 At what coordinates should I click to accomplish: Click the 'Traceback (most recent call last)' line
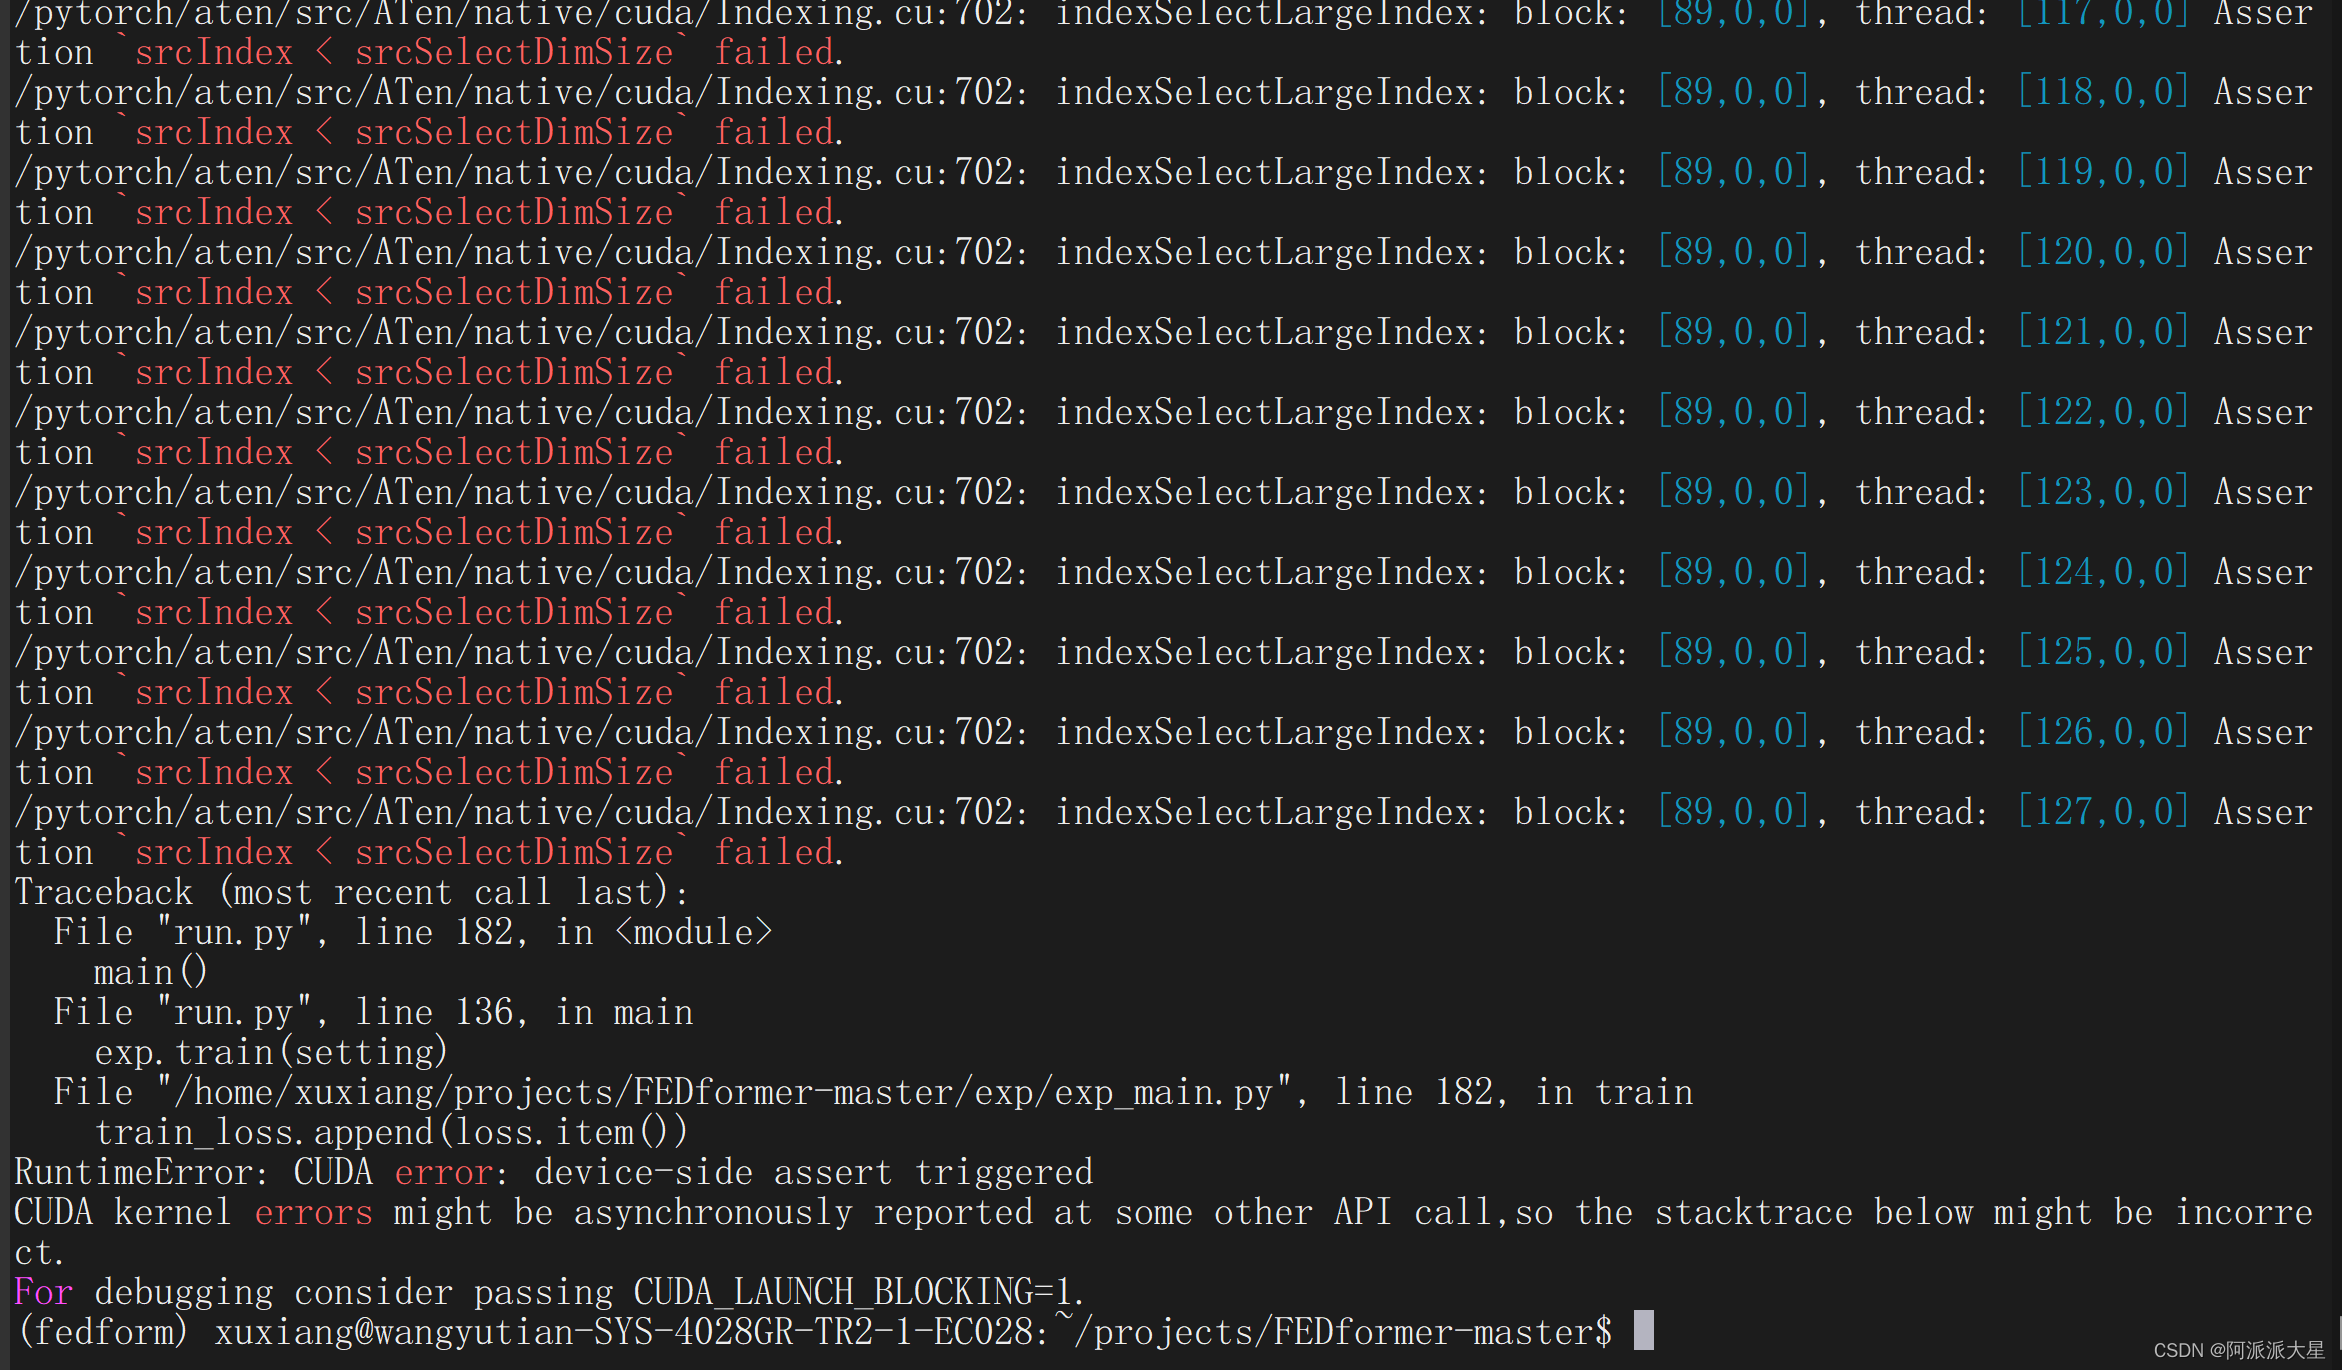(350, 892)
